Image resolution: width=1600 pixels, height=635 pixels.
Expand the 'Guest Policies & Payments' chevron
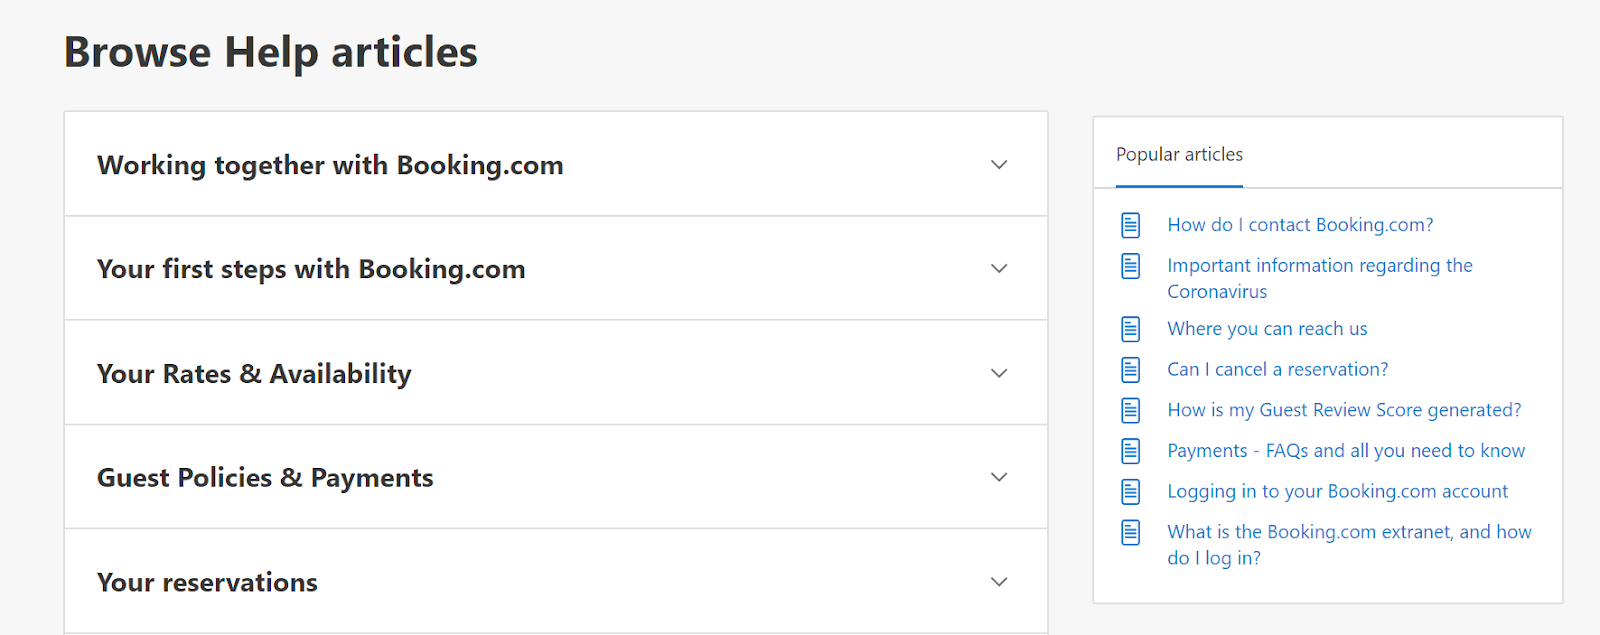(998, 478)
